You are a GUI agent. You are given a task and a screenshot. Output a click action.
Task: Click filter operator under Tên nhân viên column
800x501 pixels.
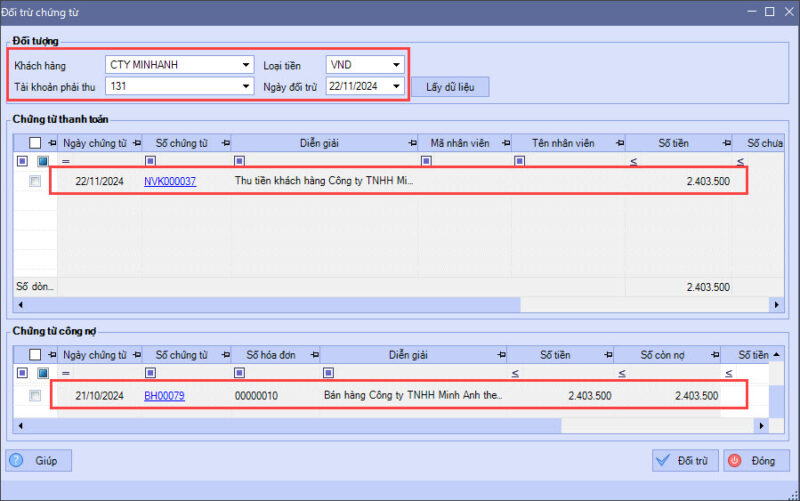(x=518, y=161)
